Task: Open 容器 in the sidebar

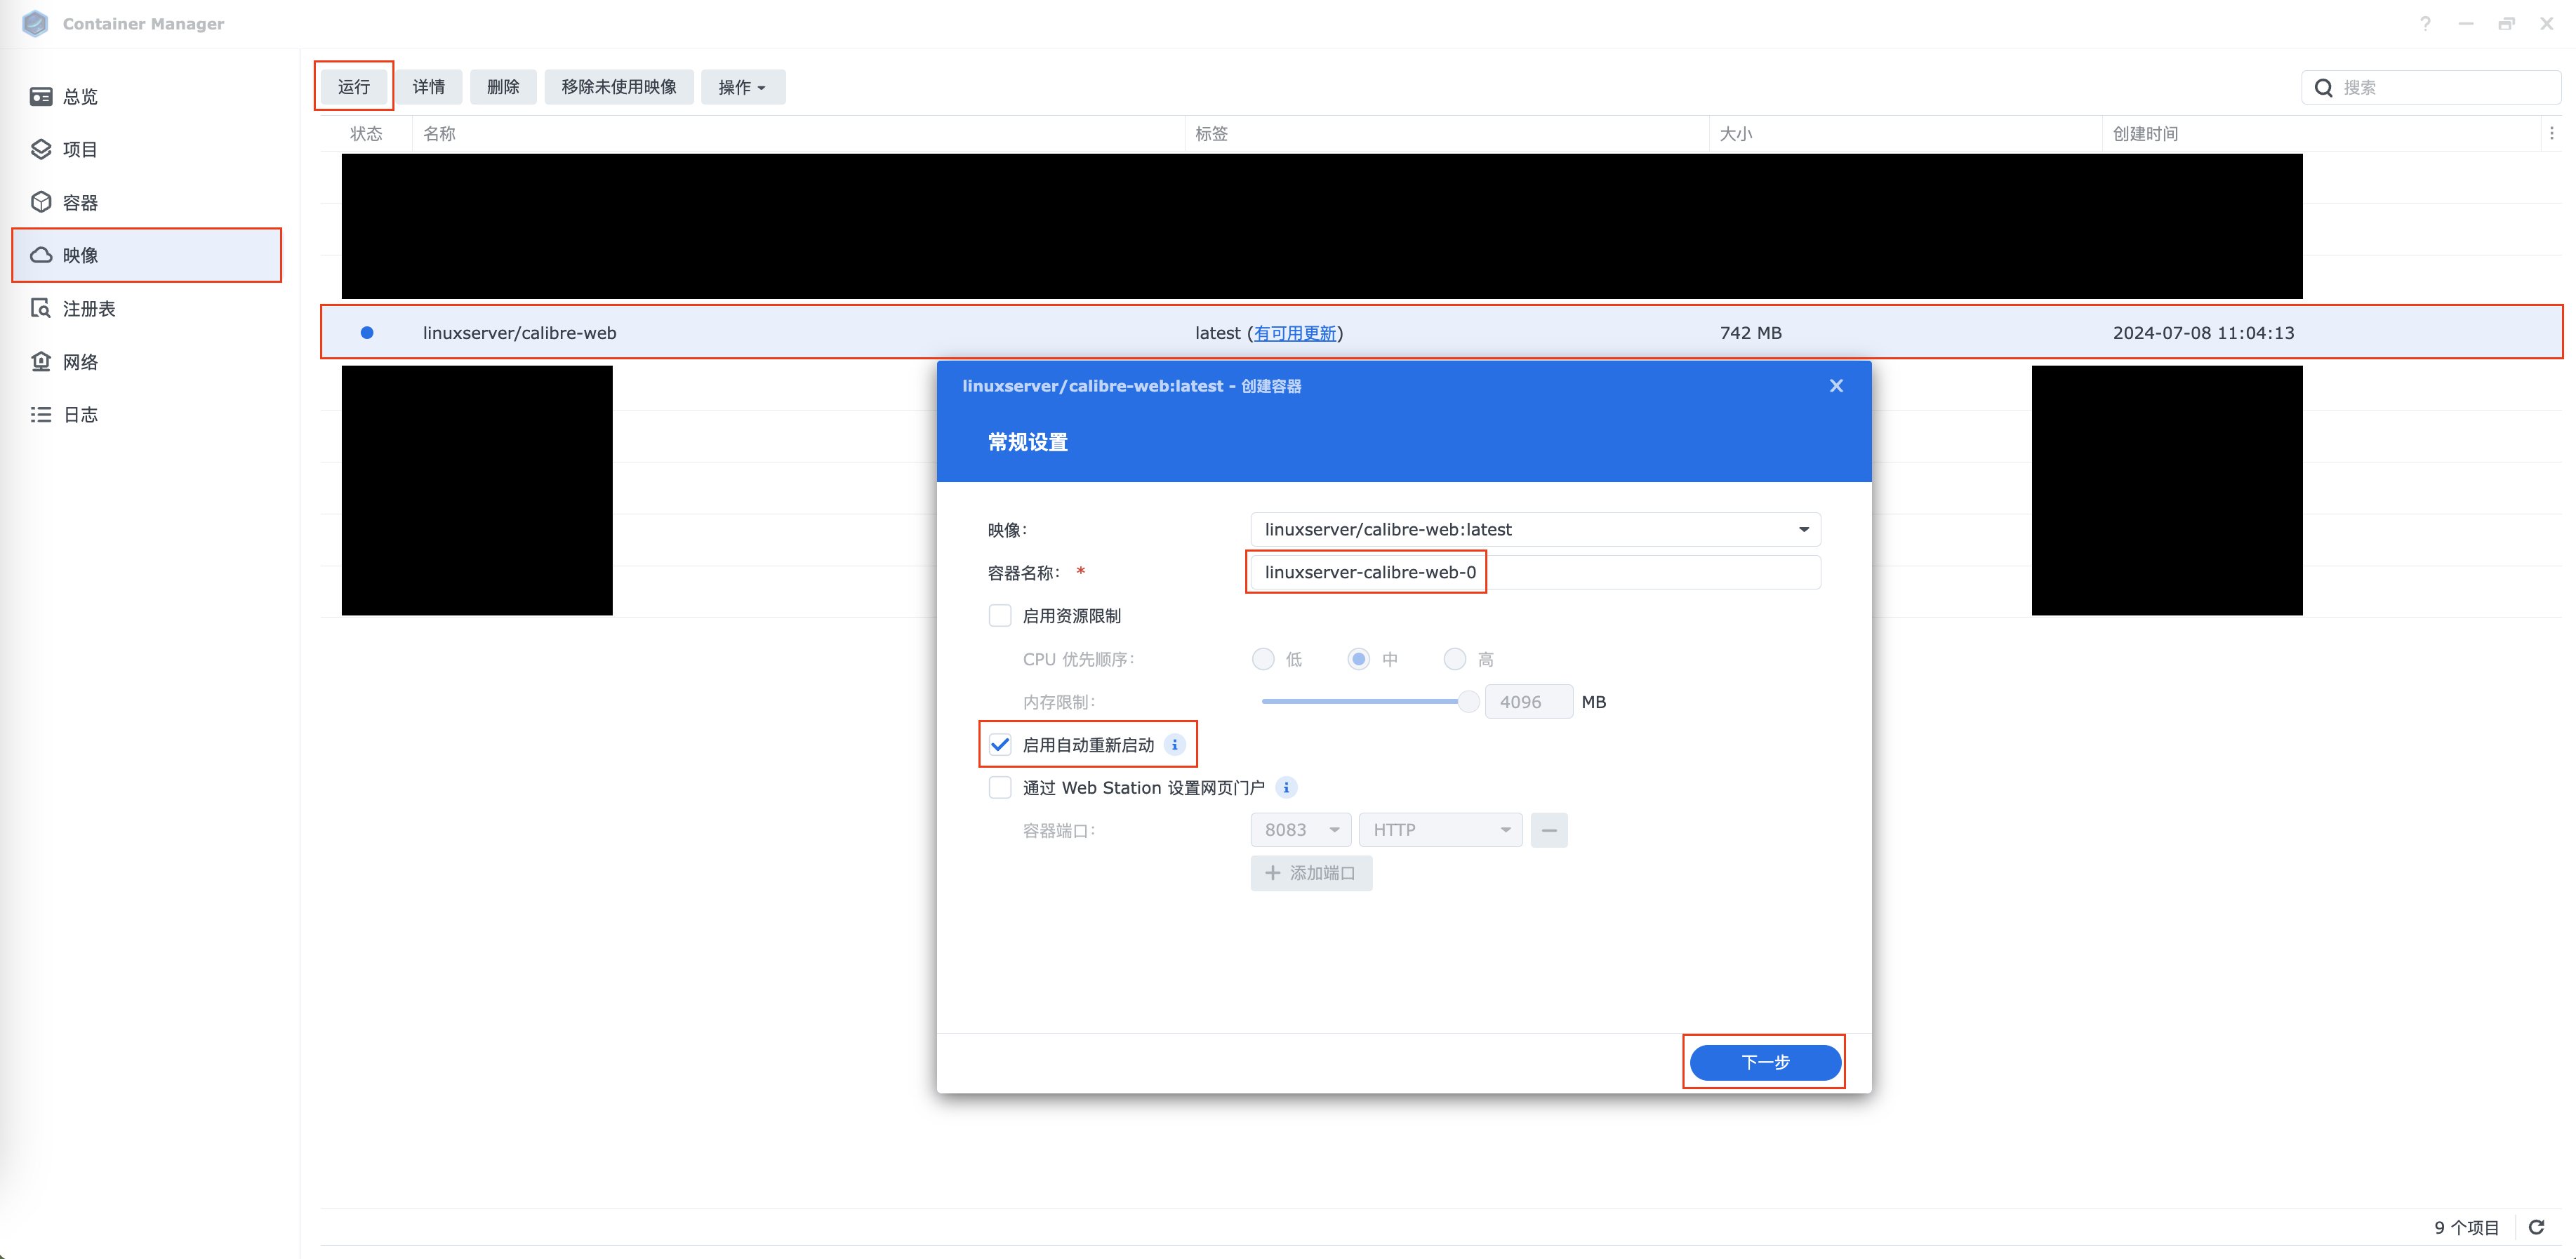Action: [80, 203]
